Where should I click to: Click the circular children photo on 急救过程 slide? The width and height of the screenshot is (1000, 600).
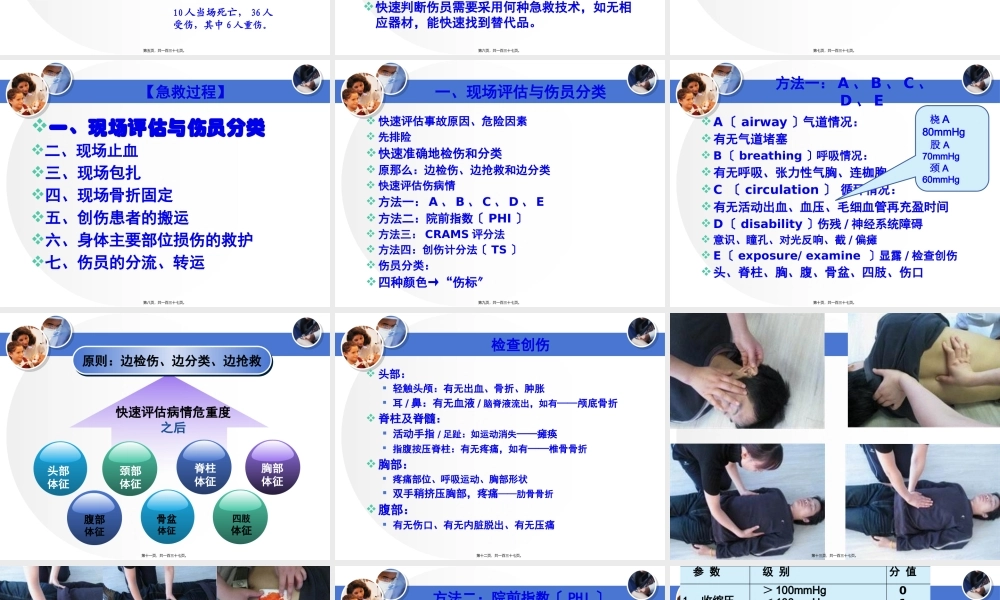pyautogui.click(x=27, y=94)
